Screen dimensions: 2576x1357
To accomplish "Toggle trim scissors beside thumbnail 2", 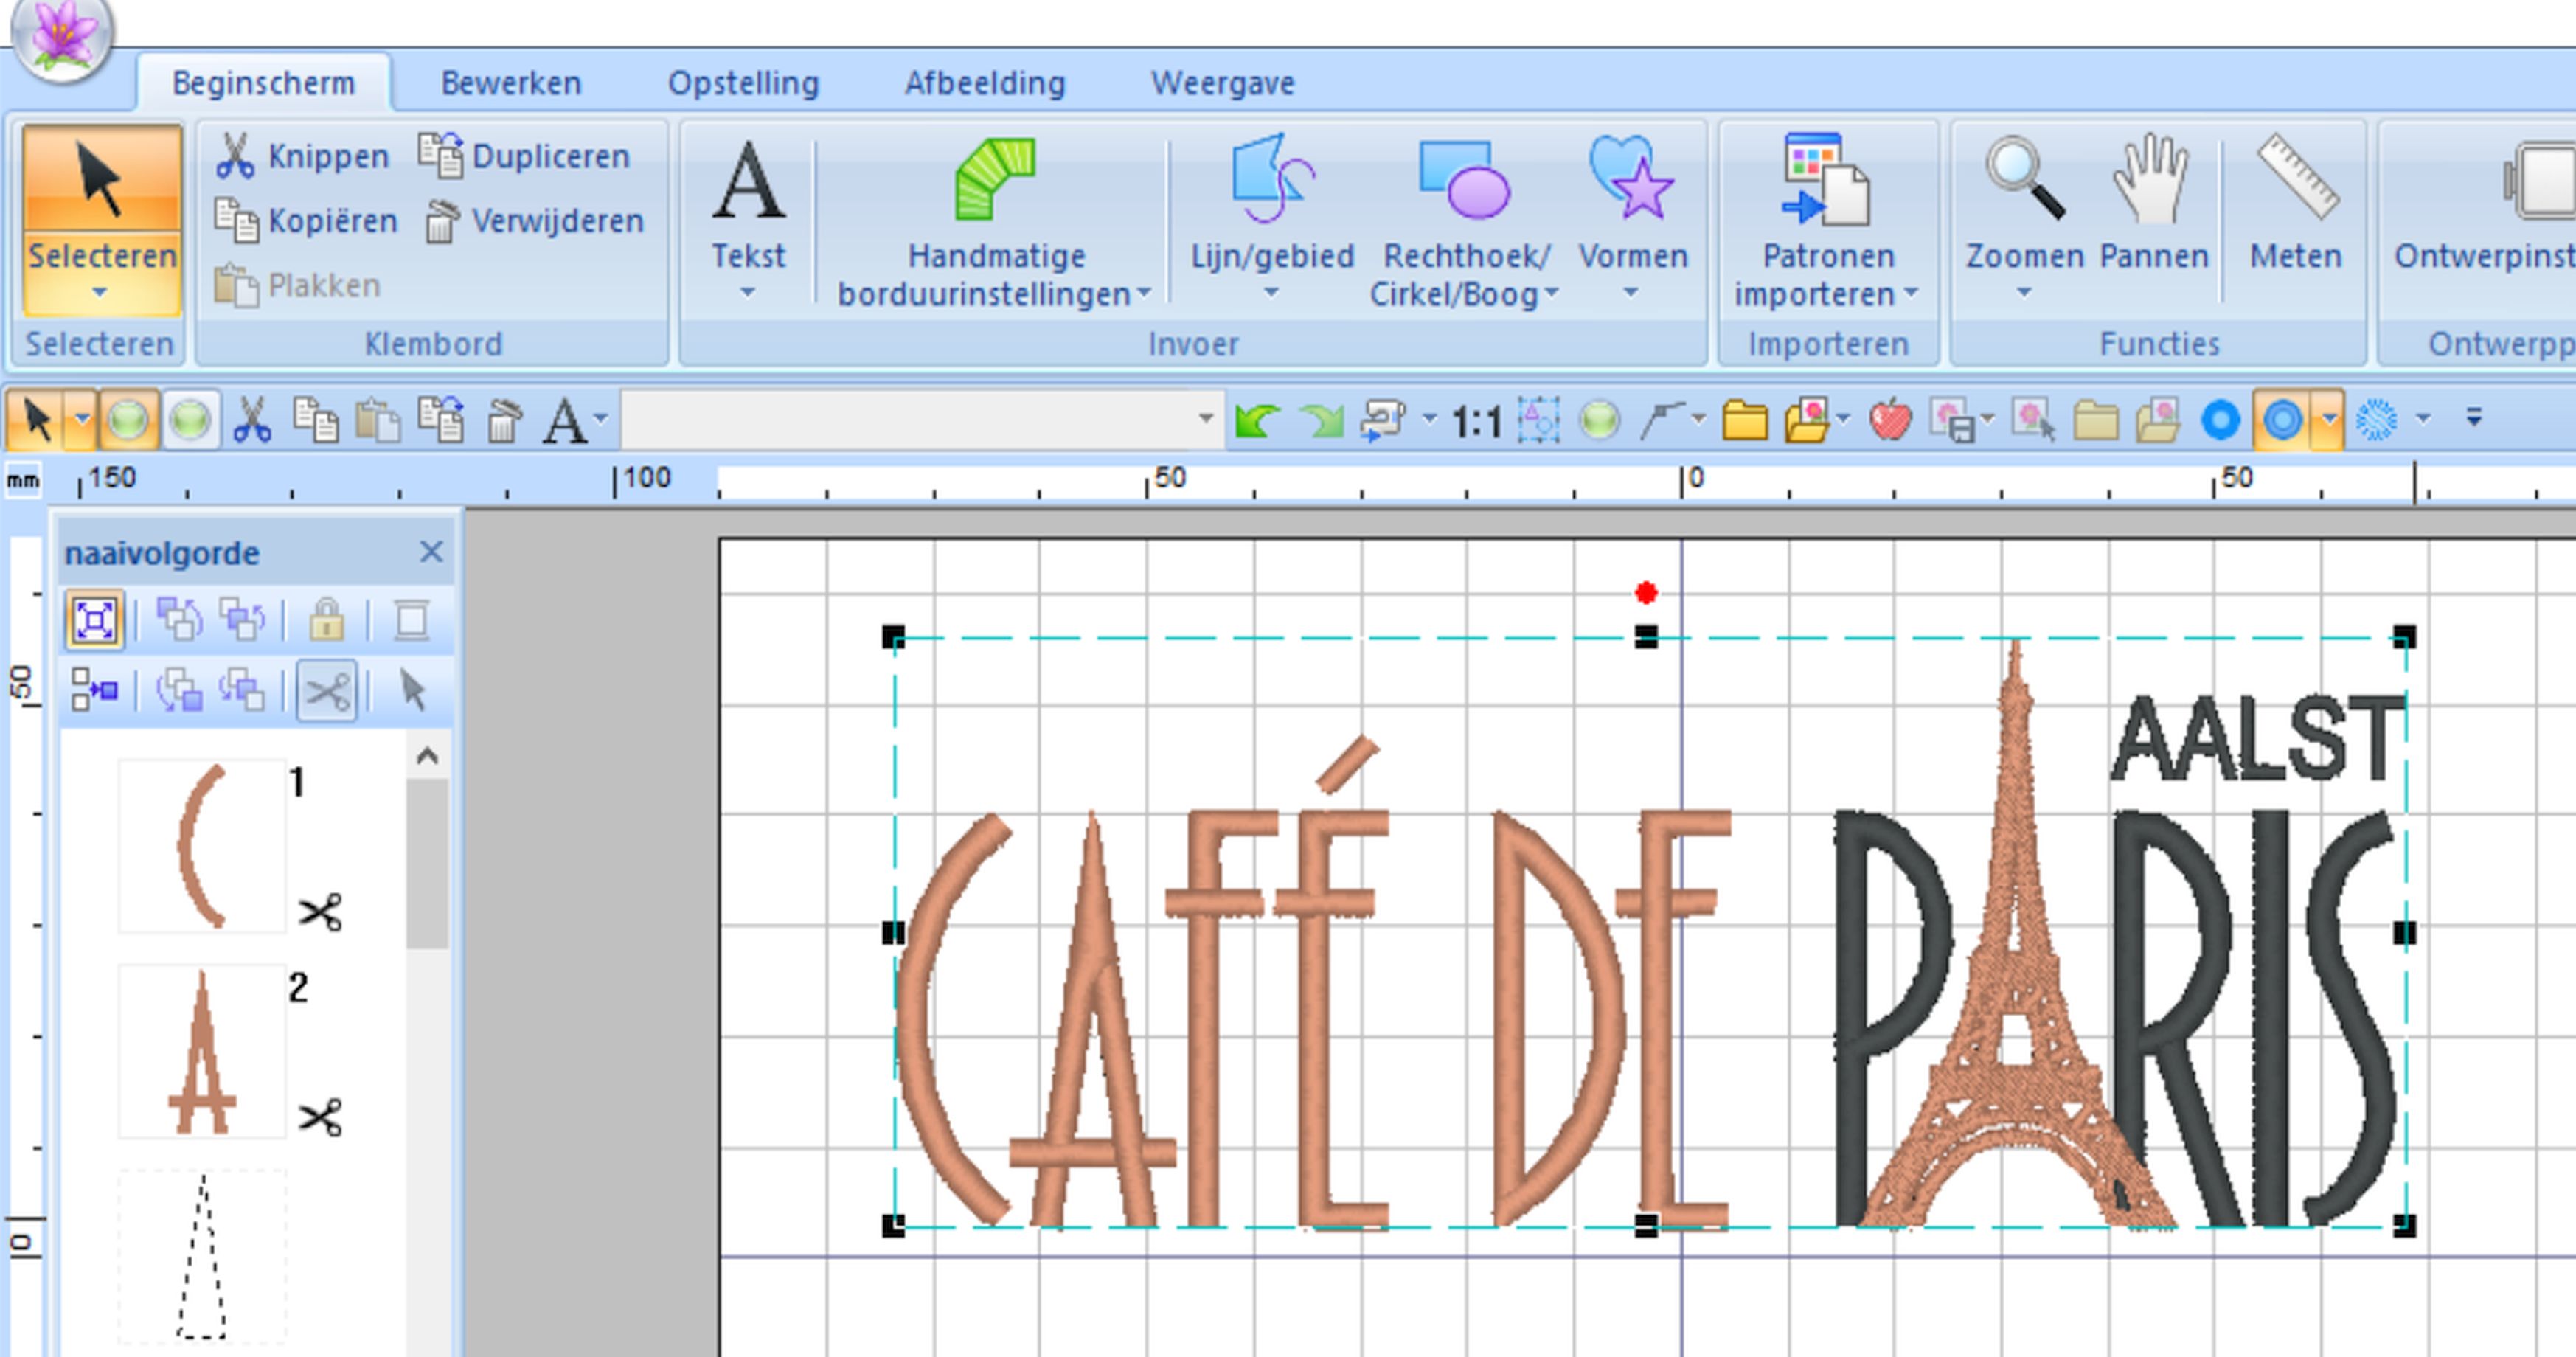I will pyautogui.click(x=320, y=1118).
